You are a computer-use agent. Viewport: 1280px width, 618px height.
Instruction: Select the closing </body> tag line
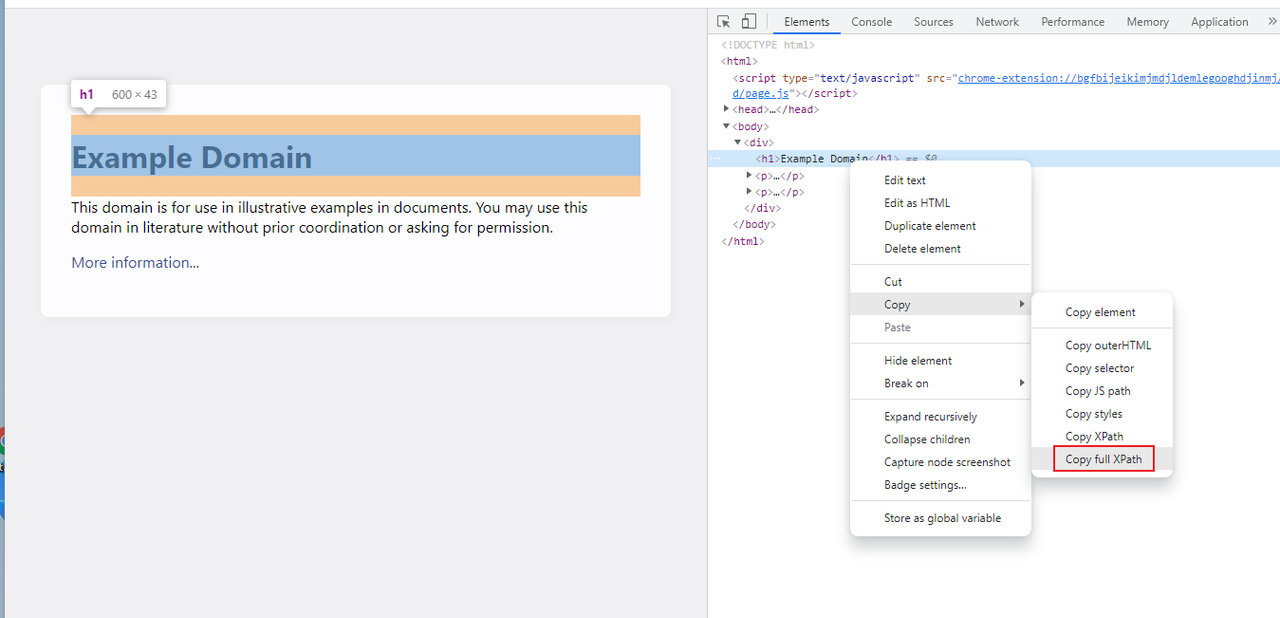[x=753, y=224]
